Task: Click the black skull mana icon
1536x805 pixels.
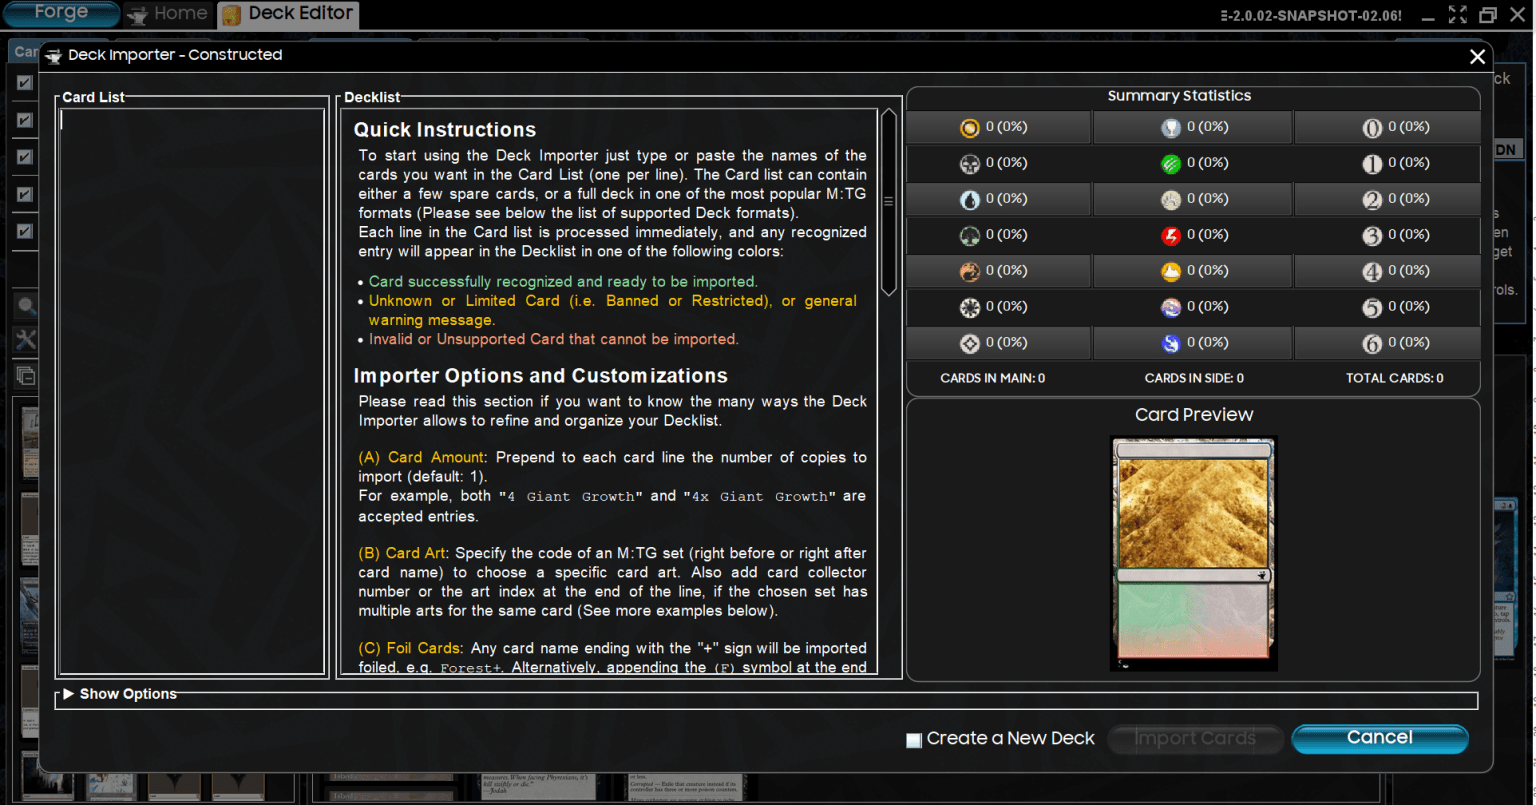Action: click(969, 164)
